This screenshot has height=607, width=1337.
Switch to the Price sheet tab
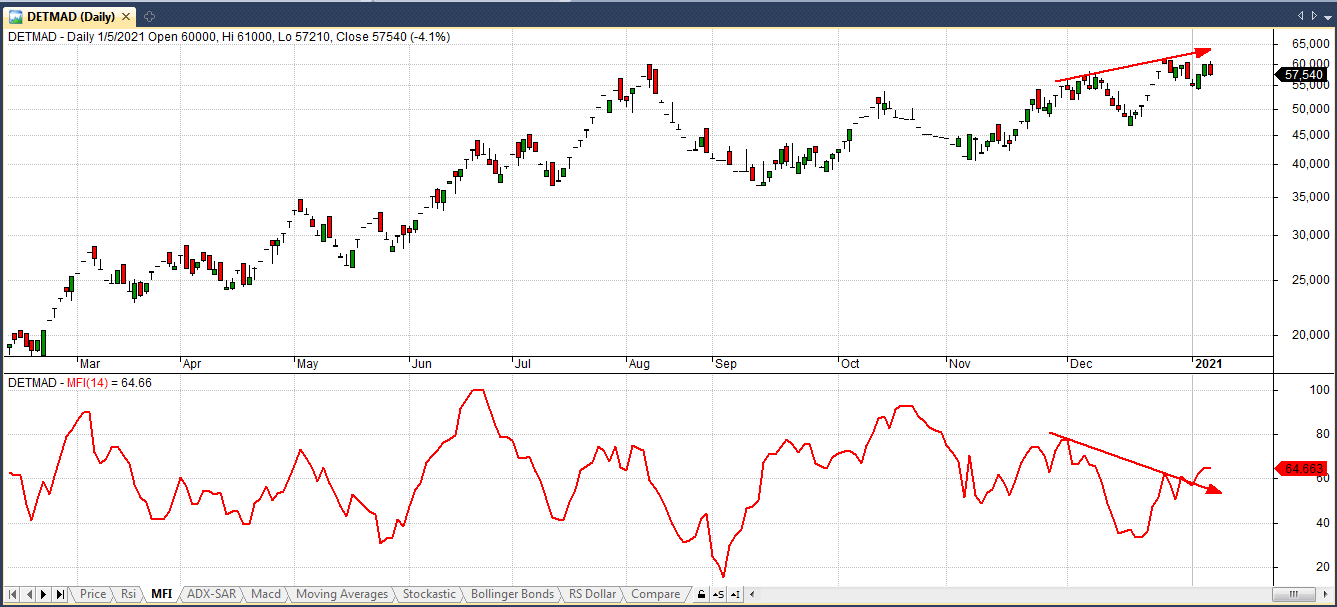pos(93,594)
